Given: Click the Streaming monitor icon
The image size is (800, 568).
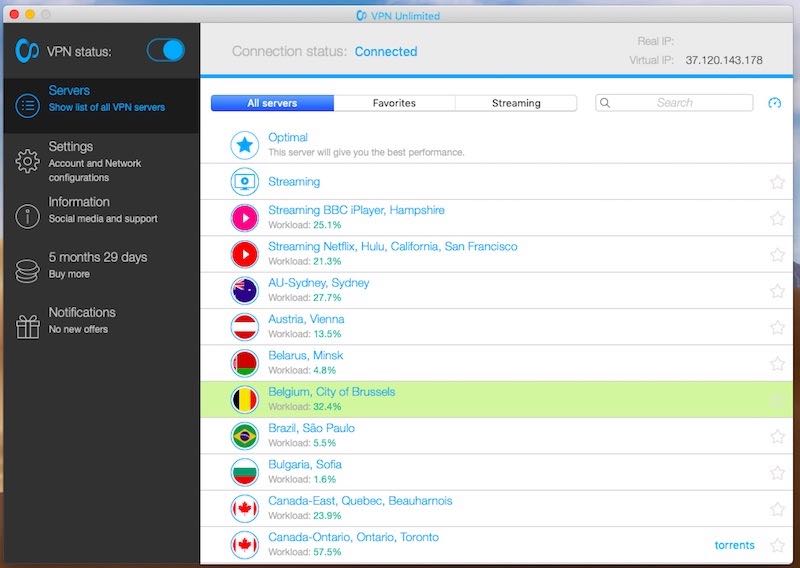Looking at the screenshot, I should [x=245, y=182].
